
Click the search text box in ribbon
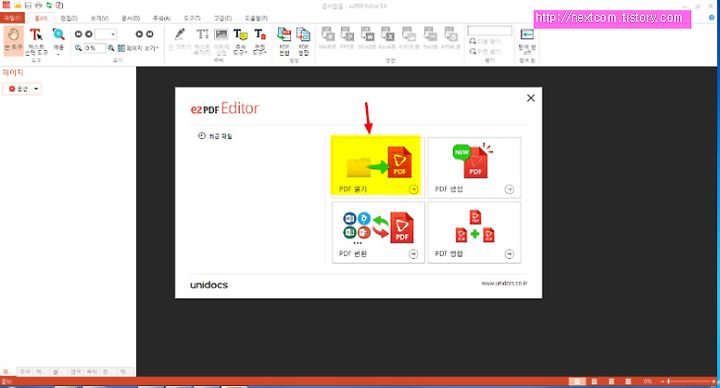(x=489, y=31)
